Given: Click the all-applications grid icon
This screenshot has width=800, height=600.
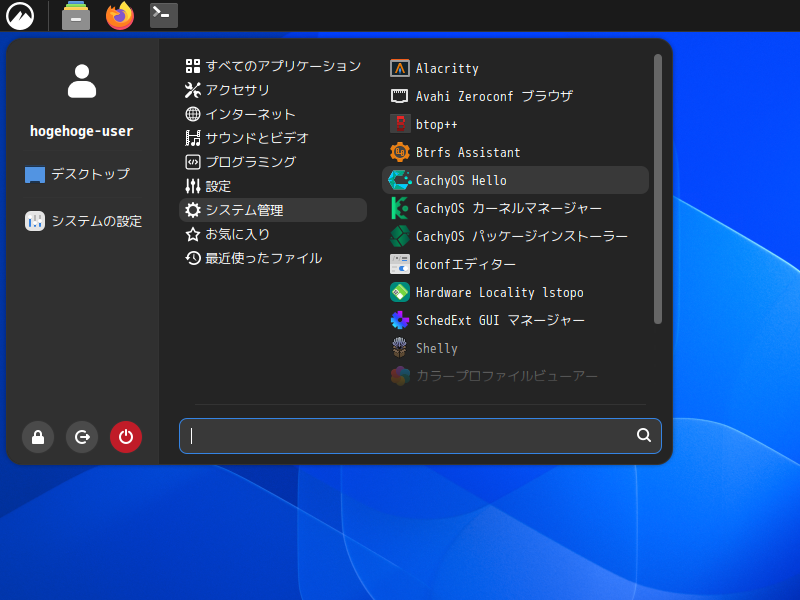Looking at the screenshot, I should (x=193, y=66).
